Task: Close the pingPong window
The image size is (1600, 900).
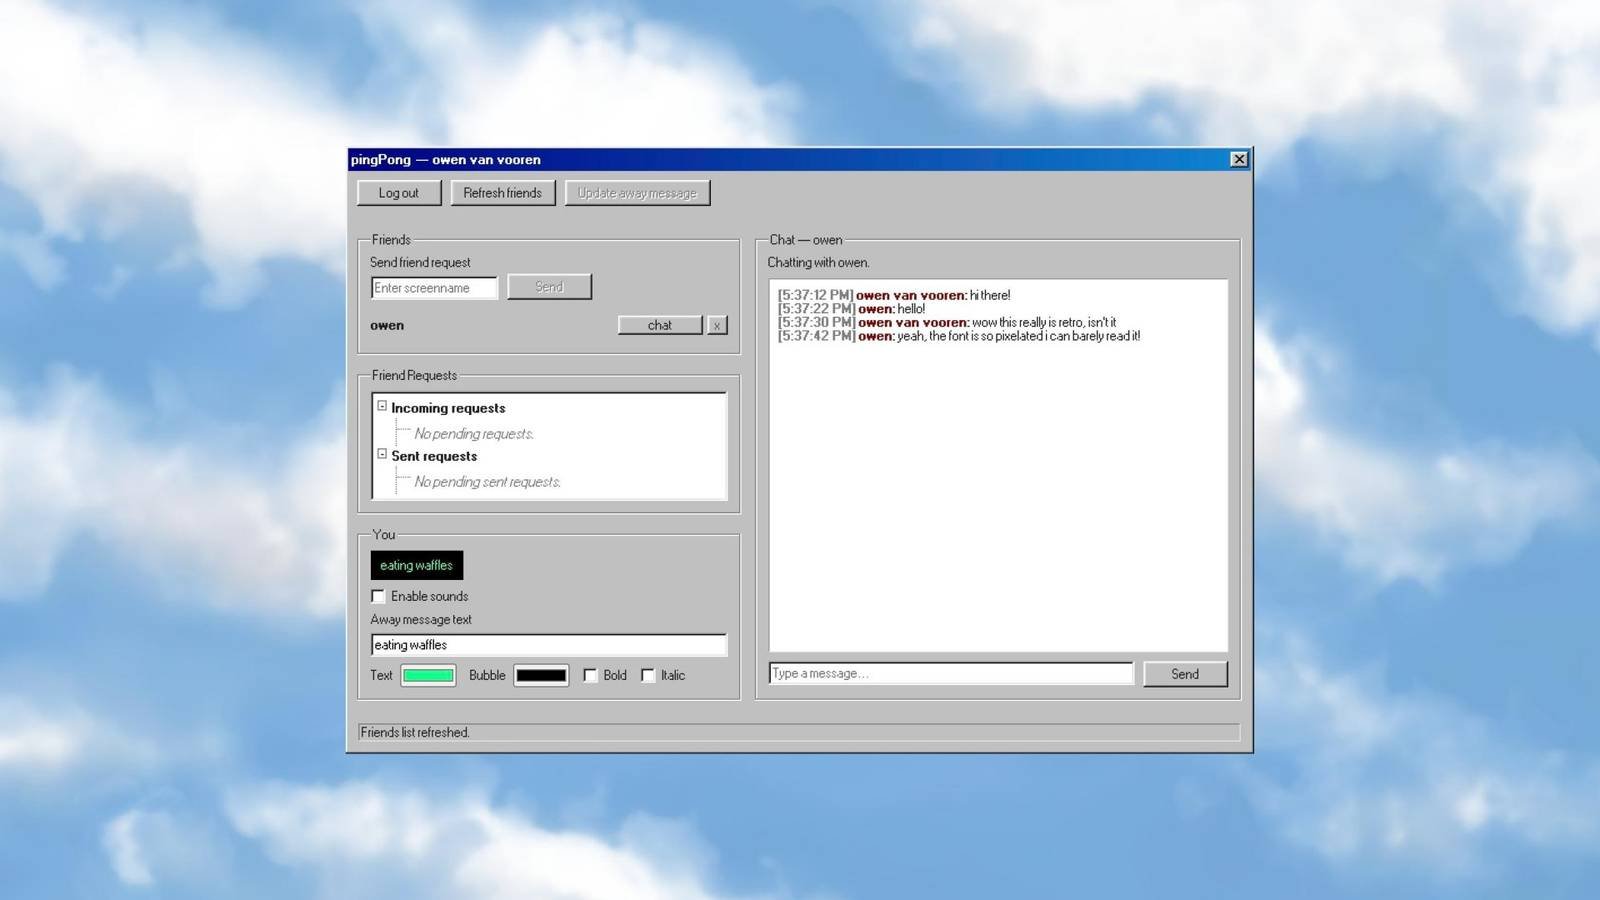Action: pos(1238,159)
